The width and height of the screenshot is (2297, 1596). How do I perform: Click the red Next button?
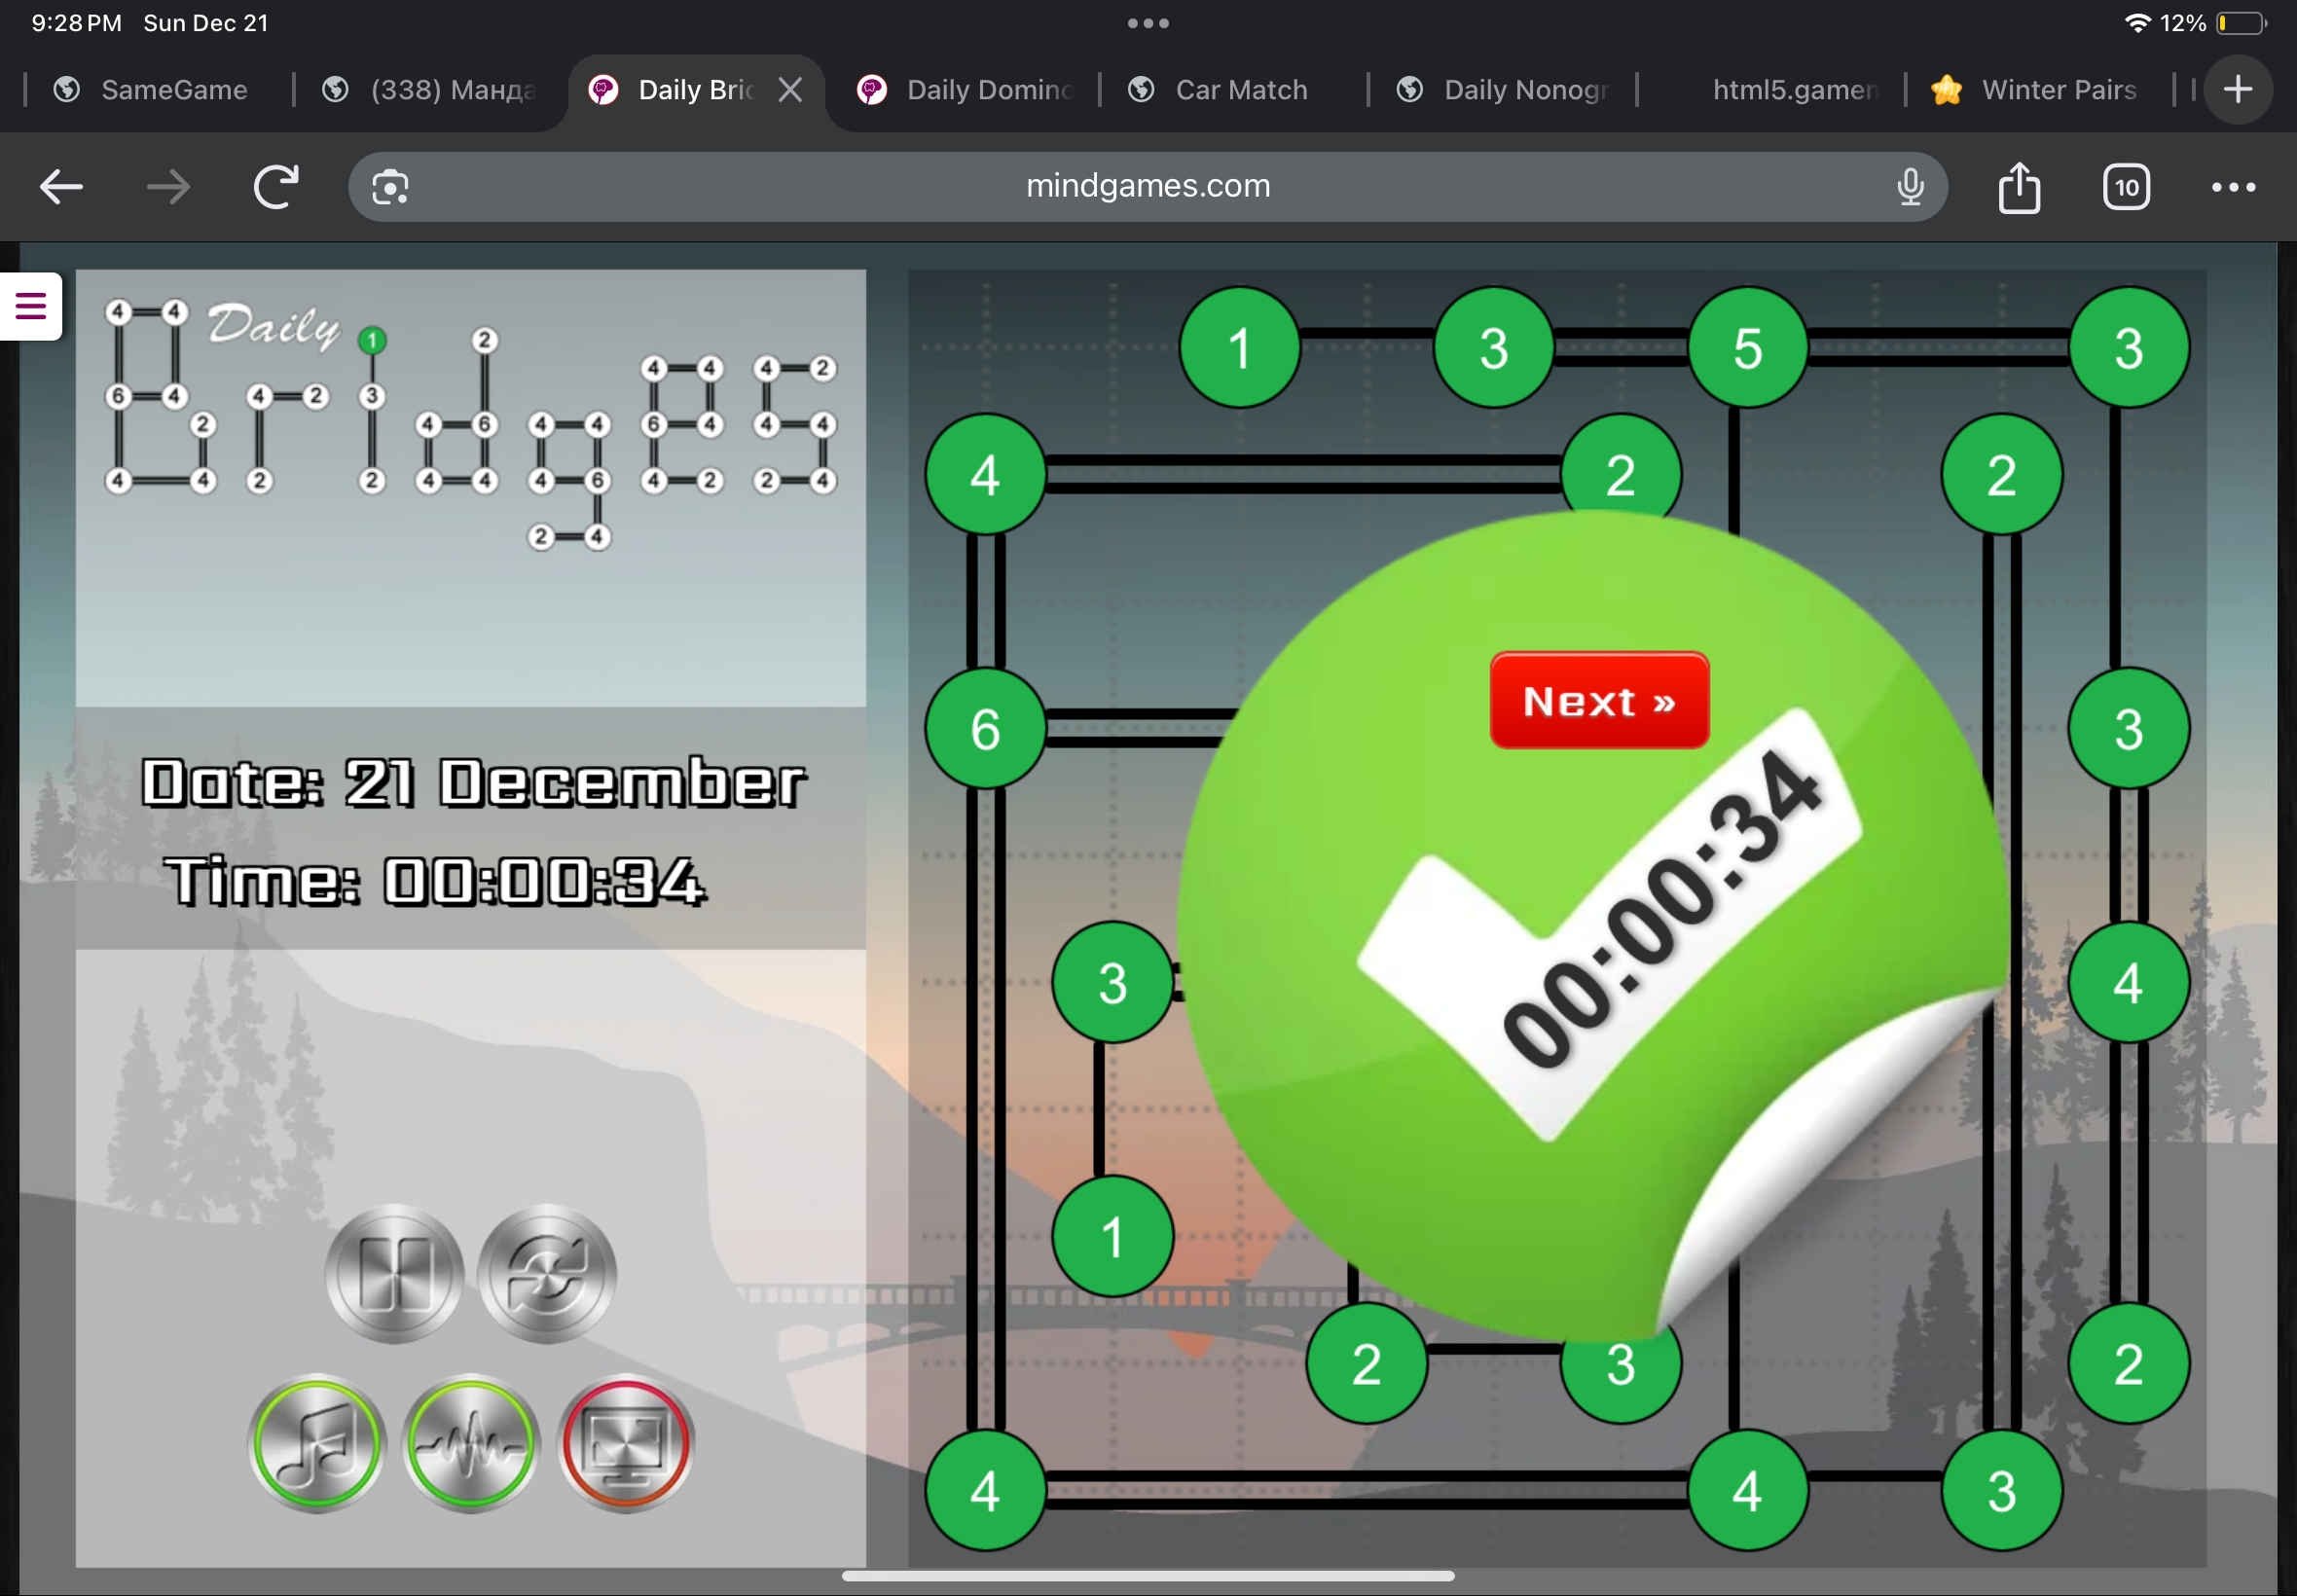coord(1598,701)
